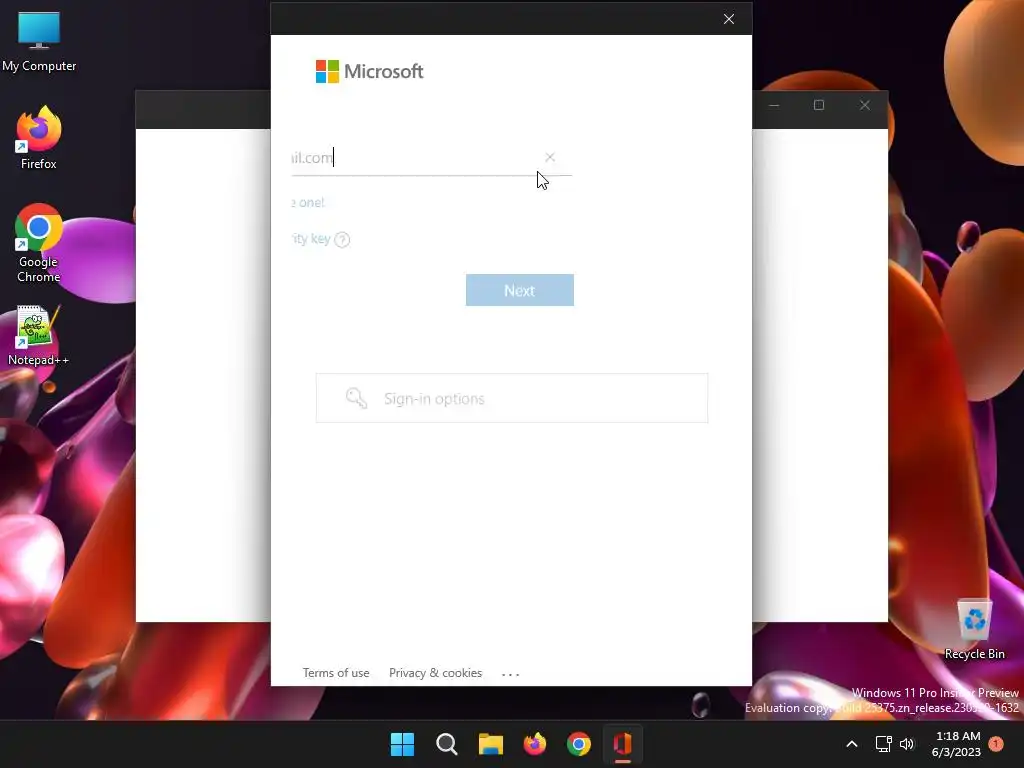Select the Google Chrome desktop shortcut
Viewport: 1024px width, 768px height.
[x=39, y=243]
